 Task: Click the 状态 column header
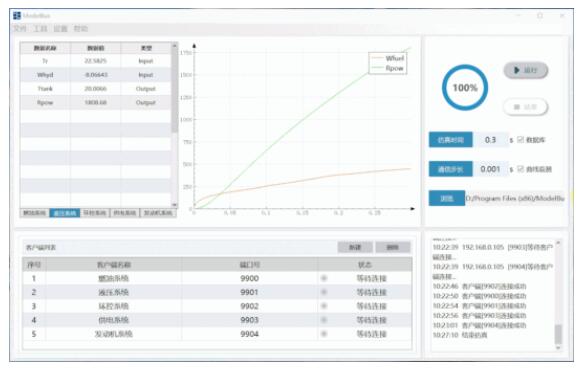click(364, 264)
